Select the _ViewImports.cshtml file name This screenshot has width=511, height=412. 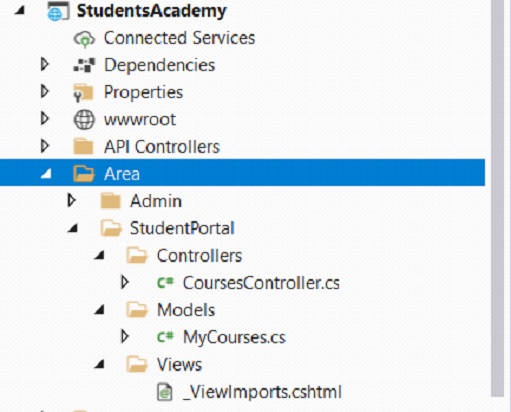pos(262,392)
